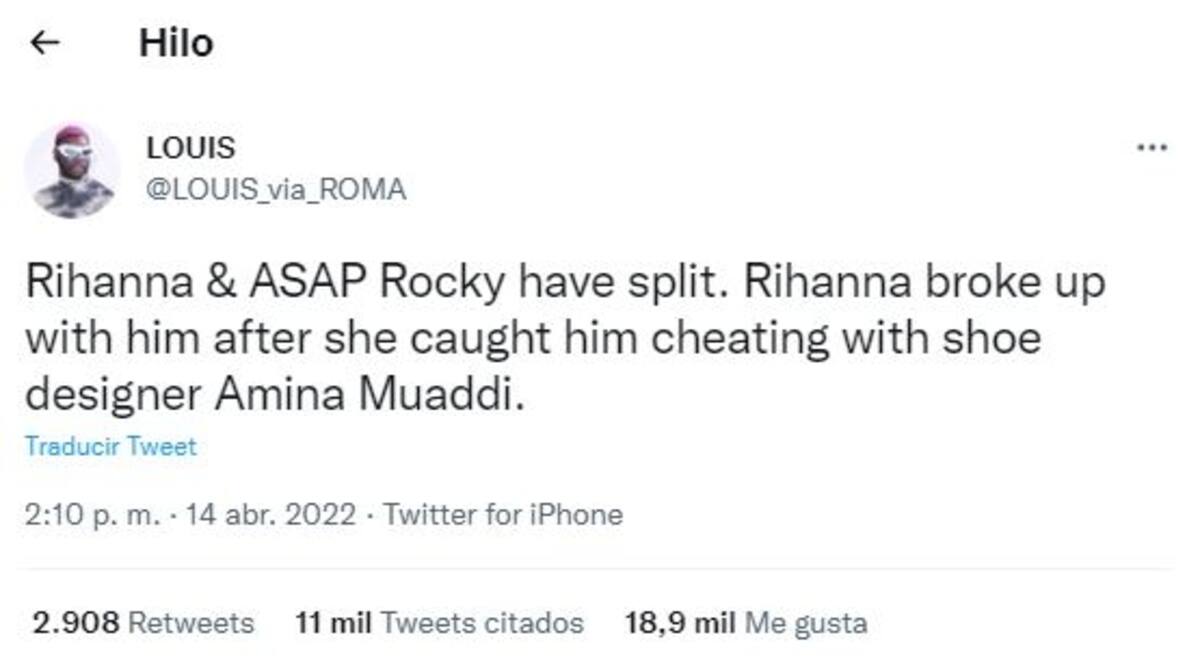
Task: Click the word Rihanna starting the tweet
Action: tap(90, 284)
